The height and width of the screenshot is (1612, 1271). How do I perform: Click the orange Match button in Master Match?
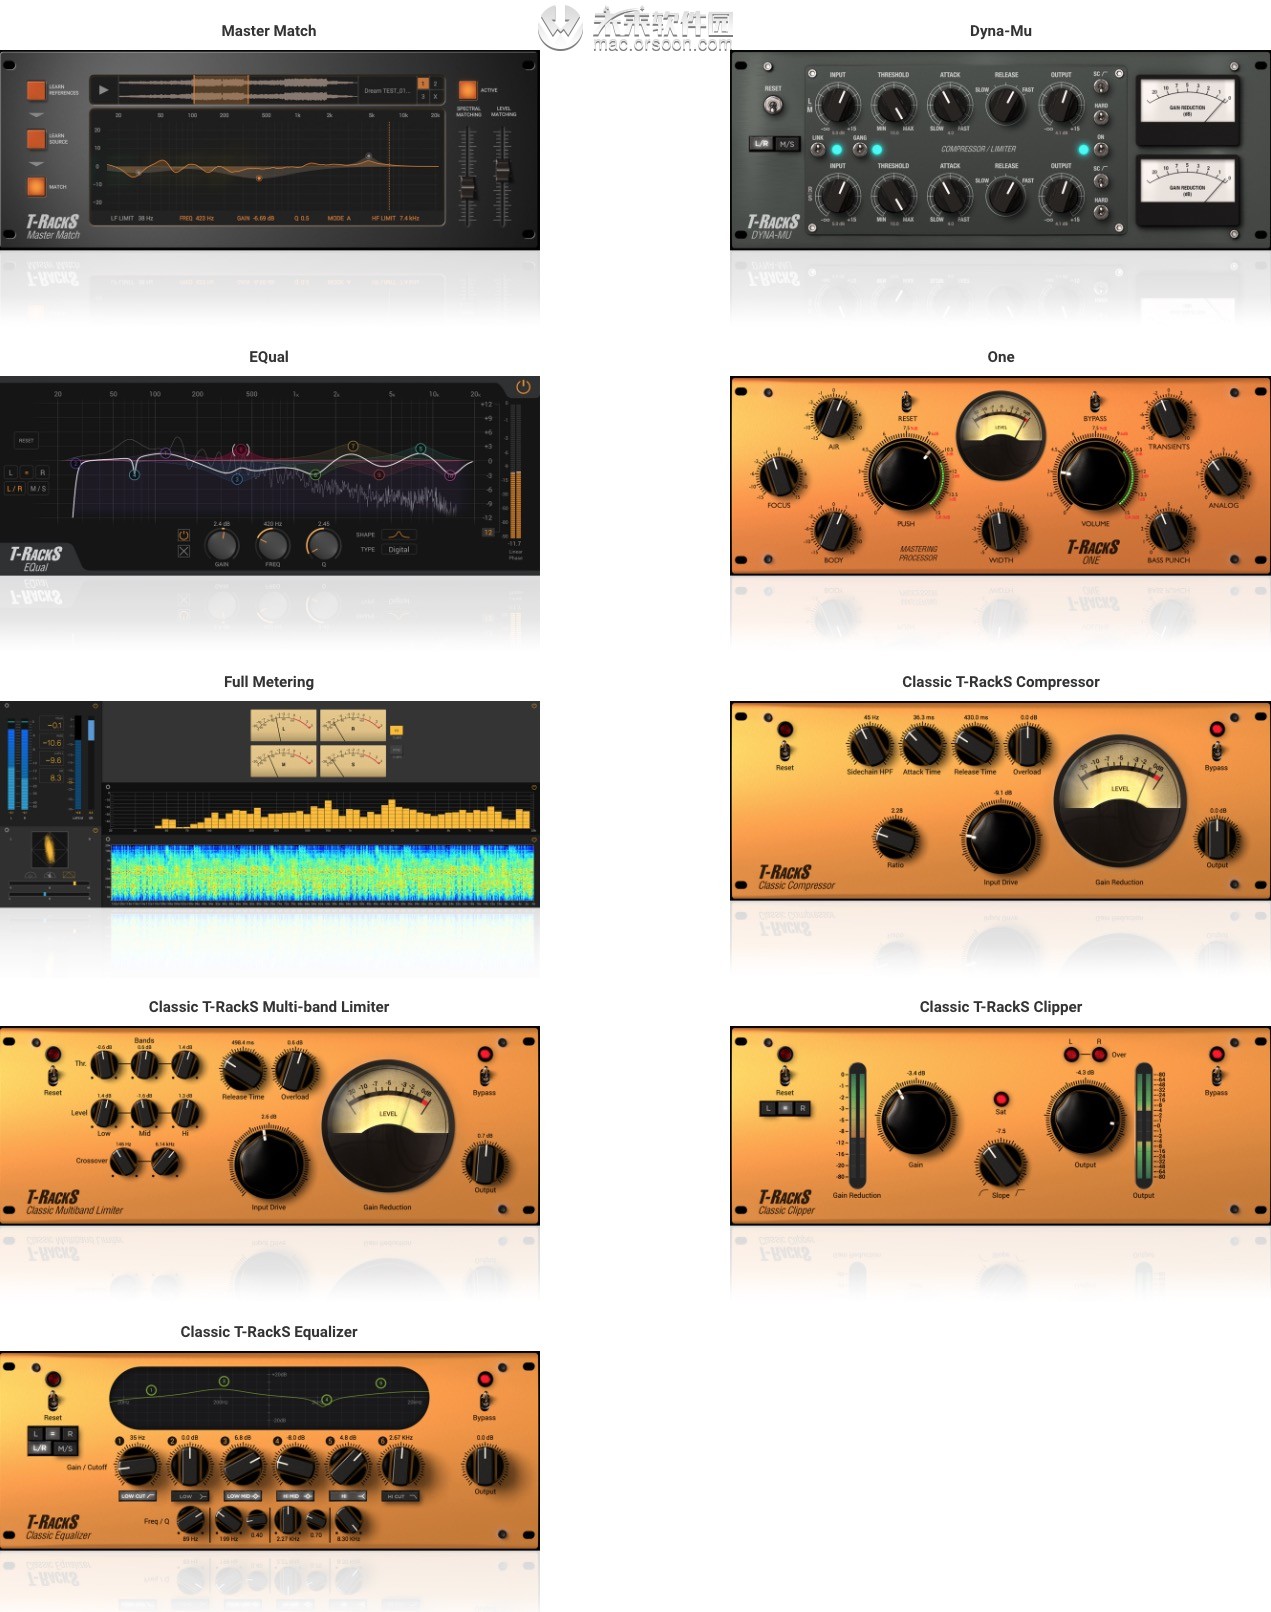tap(36, 186)
